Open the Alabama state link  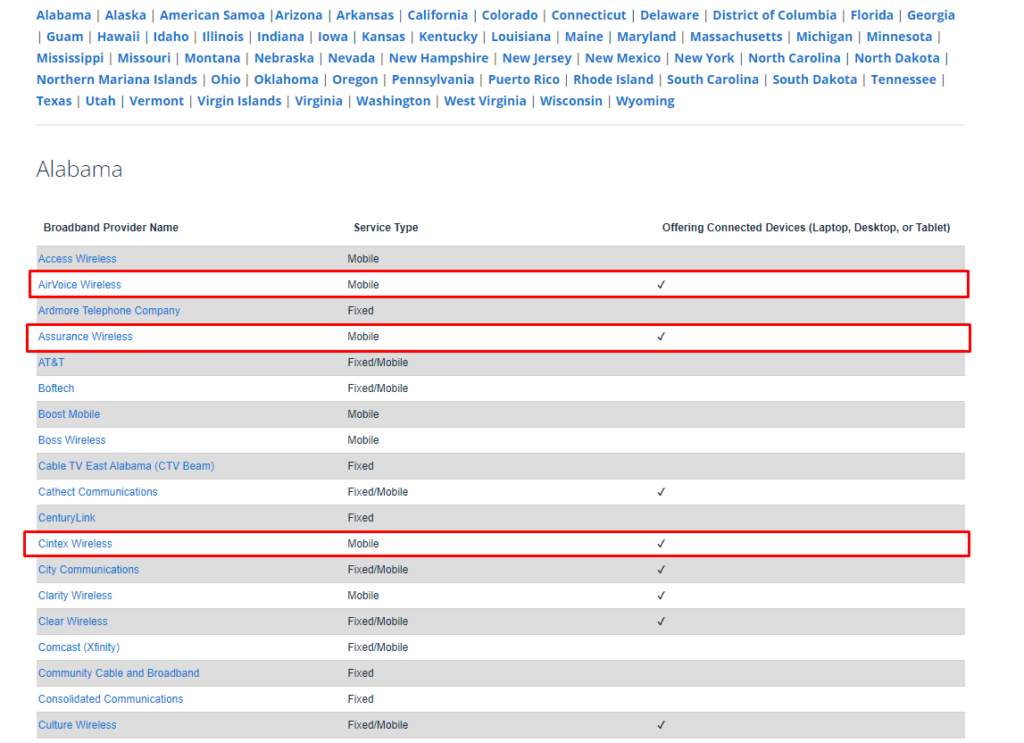click(x=63, y=15)
